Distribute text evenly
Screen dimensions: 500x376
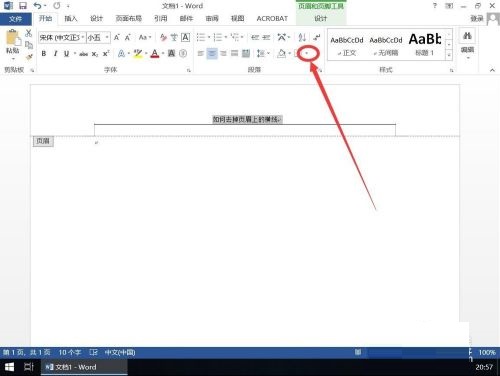(246, 53)
